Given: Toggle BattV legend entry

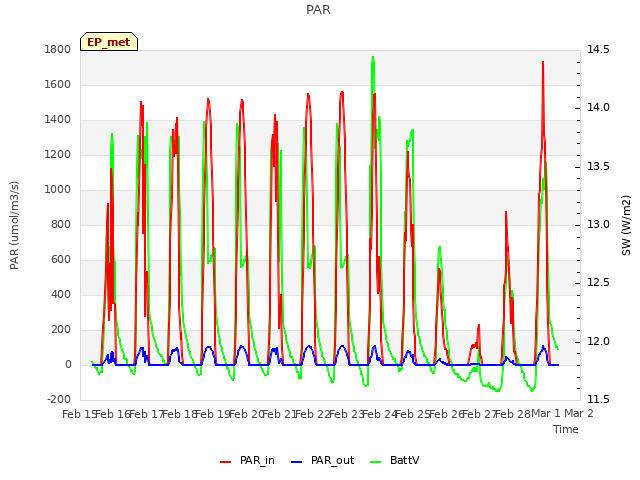Looking at the screenshot, I should [394, 460].
